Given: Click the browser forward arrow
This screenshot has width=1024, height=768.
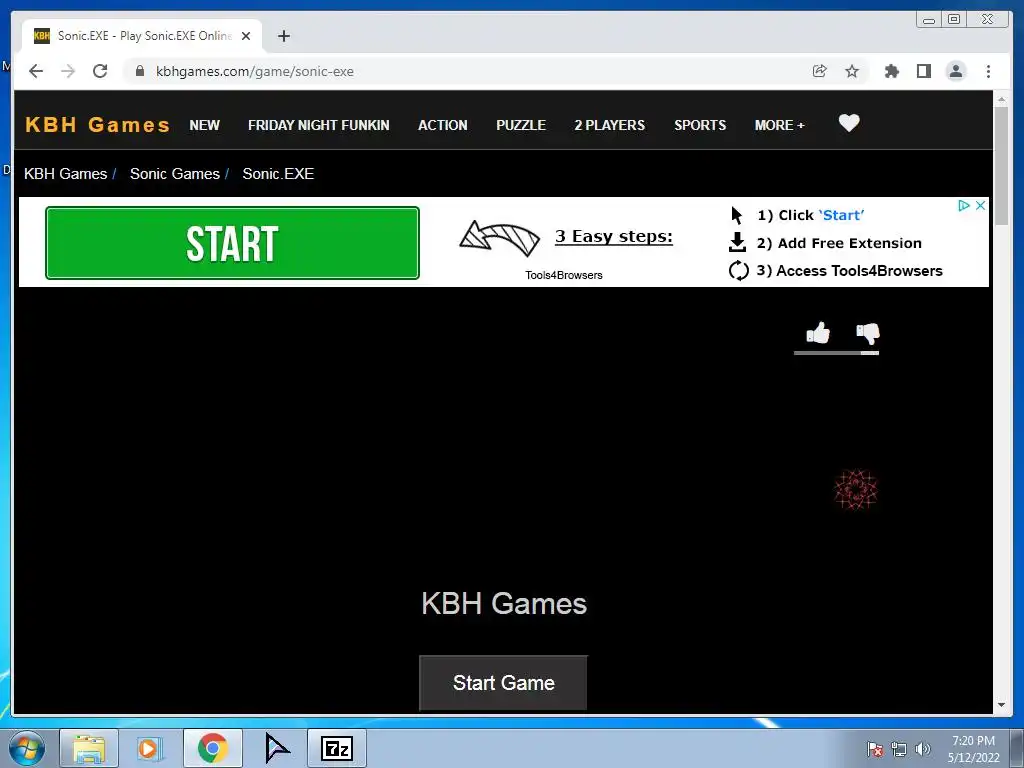Looking at the screenshot, I should 68,71.
